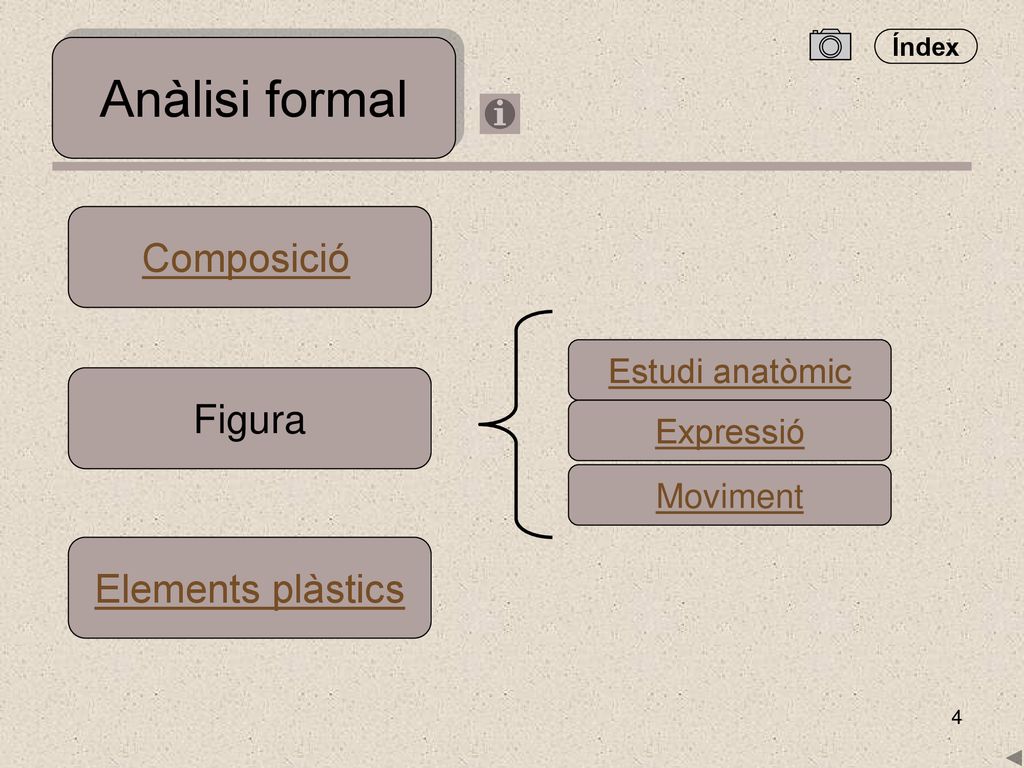Click the curly brace shape
This screenshot has height=768, width=1024.
coord(515,424)
